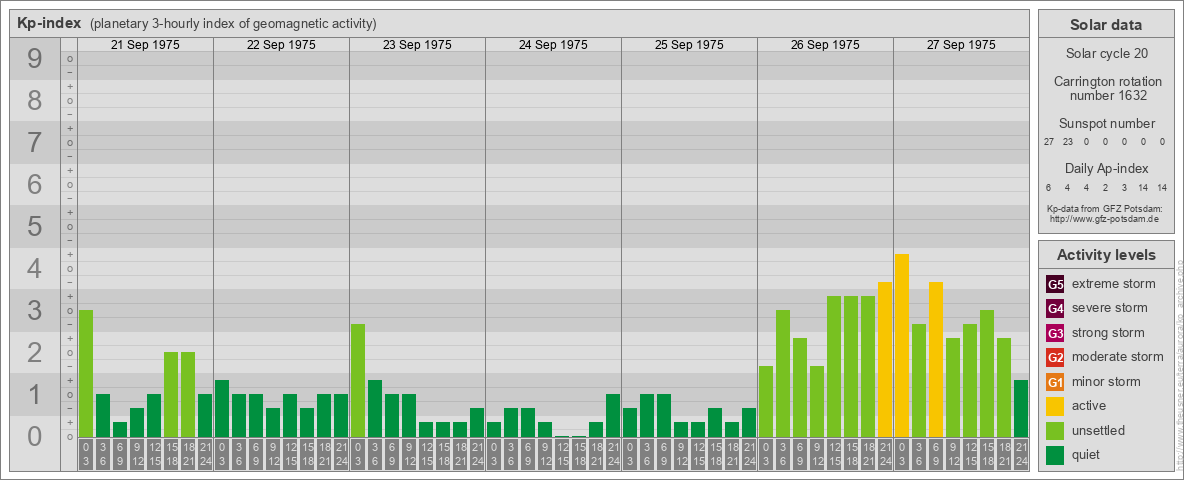Viewport: 1184px width, 480px height.
Task: Click the G3 strong storm icon
Action: click(x=1055, y=333)
